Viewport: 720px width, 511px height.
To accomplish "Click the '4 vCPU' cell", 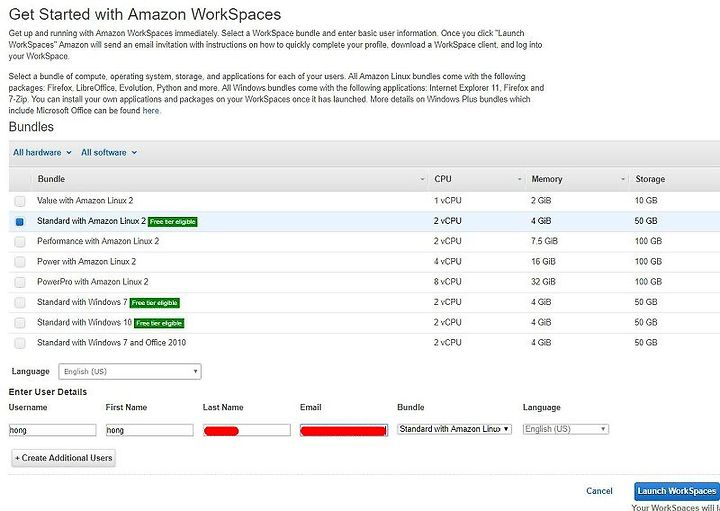I will 448,261.
